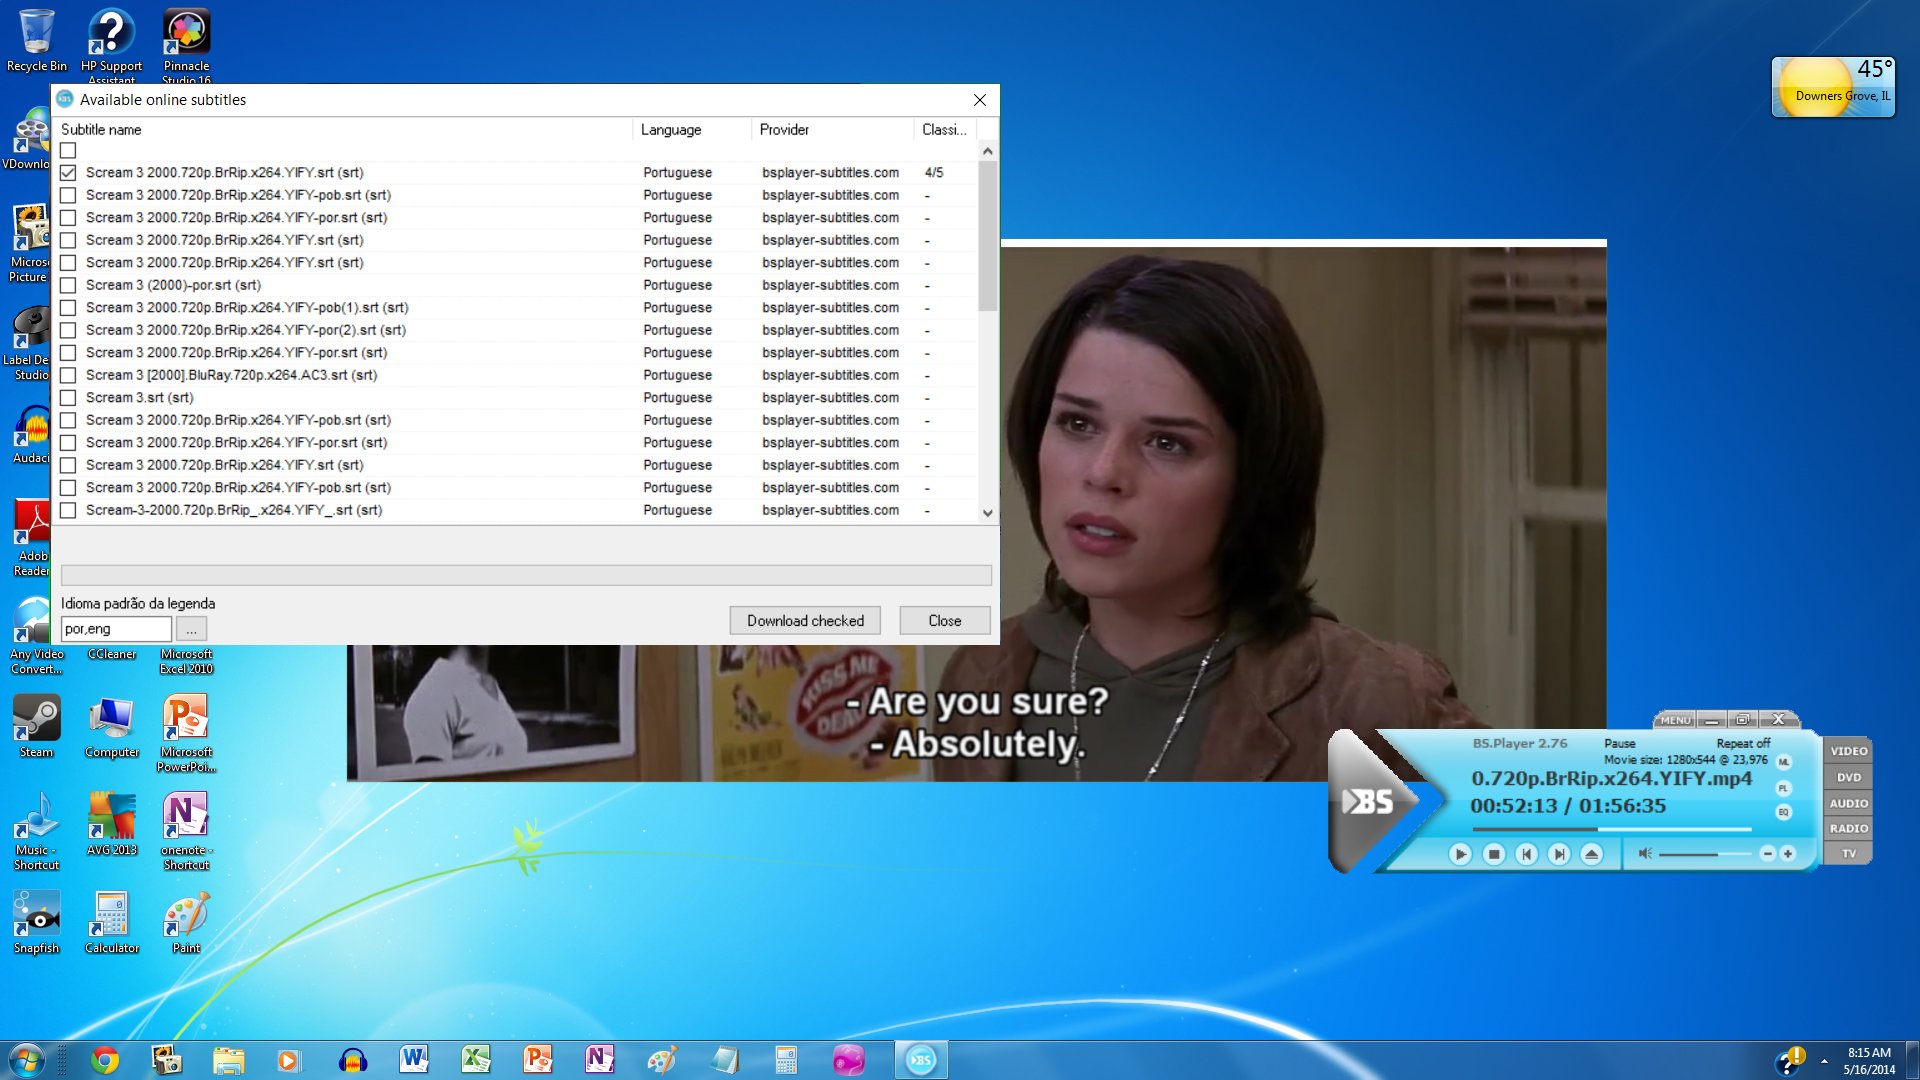
Task: Mute audio with the speaker icon
Action: click(x=1645, y=854)
